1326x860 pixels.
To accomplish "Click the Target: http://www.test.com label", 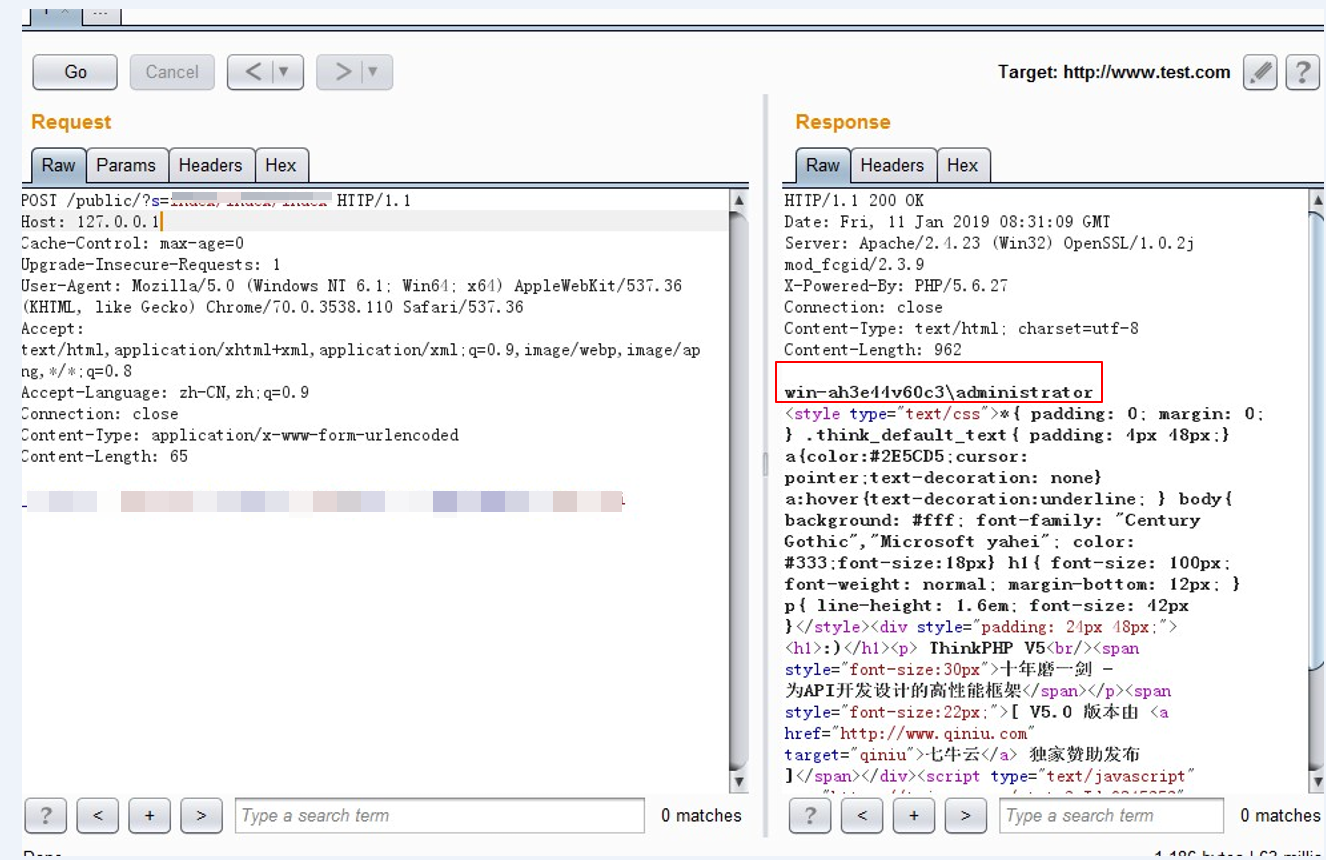I will [x=1114, y=72].
